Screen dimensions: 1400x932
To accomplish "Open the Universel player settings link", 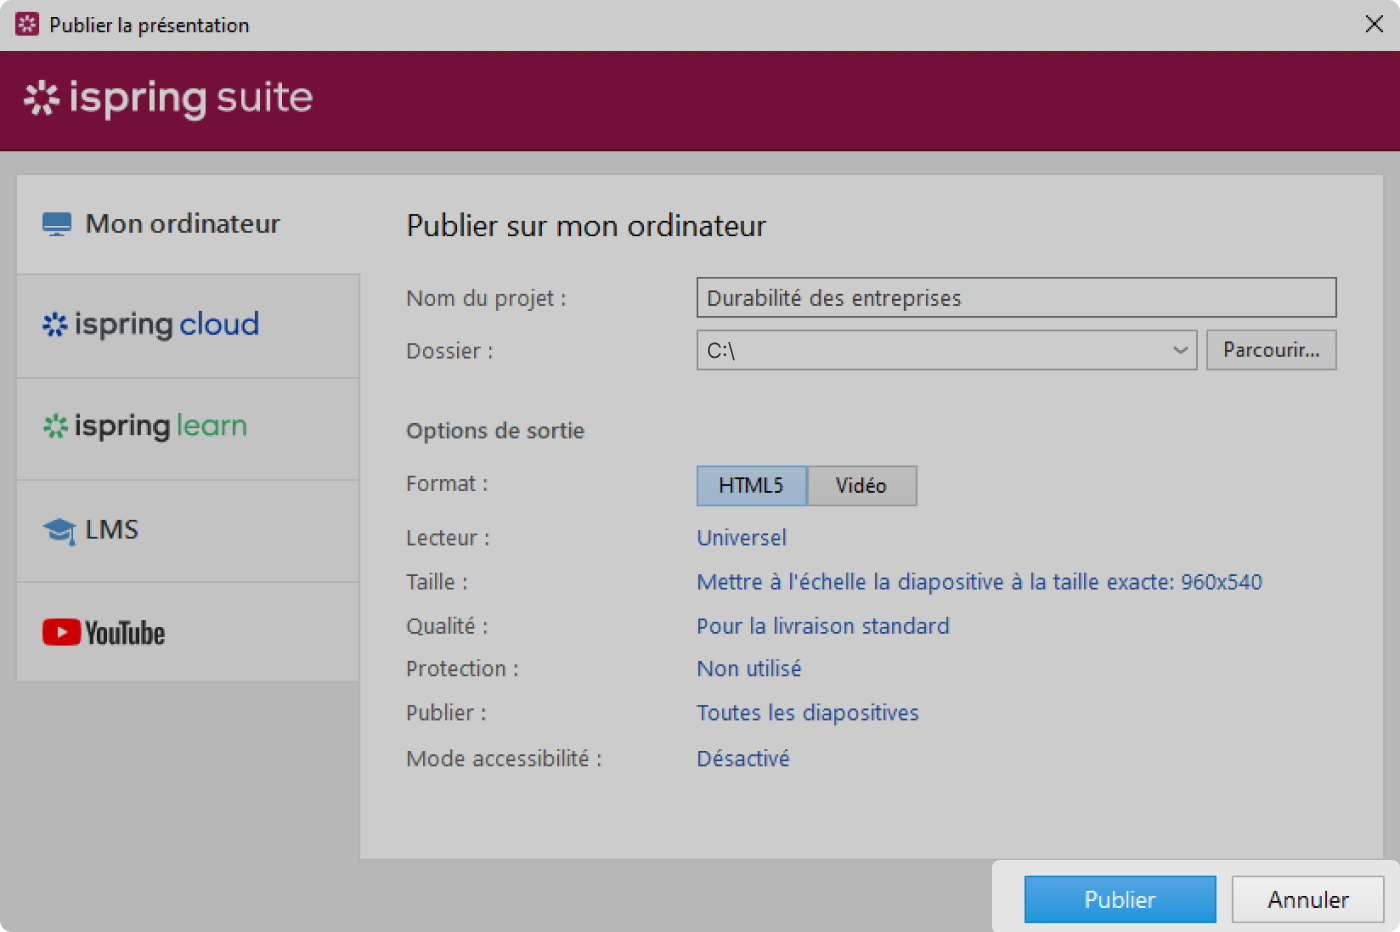I will point(741,538).
